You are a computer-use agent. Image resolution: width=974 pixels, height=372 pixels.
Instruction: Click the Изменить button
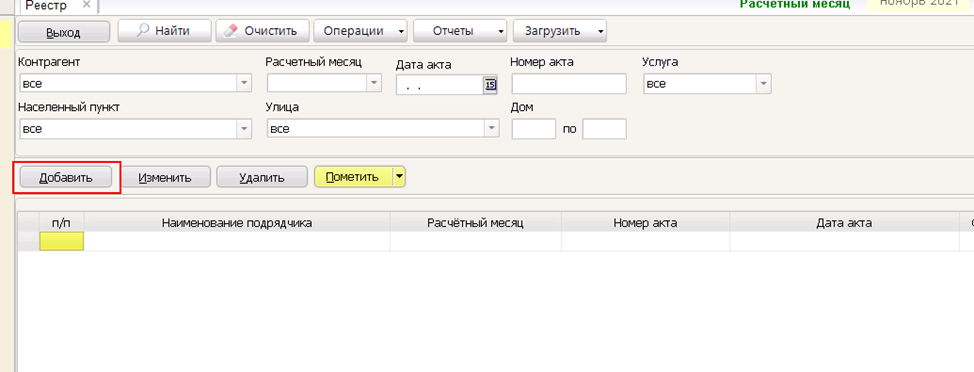[165, 177]
